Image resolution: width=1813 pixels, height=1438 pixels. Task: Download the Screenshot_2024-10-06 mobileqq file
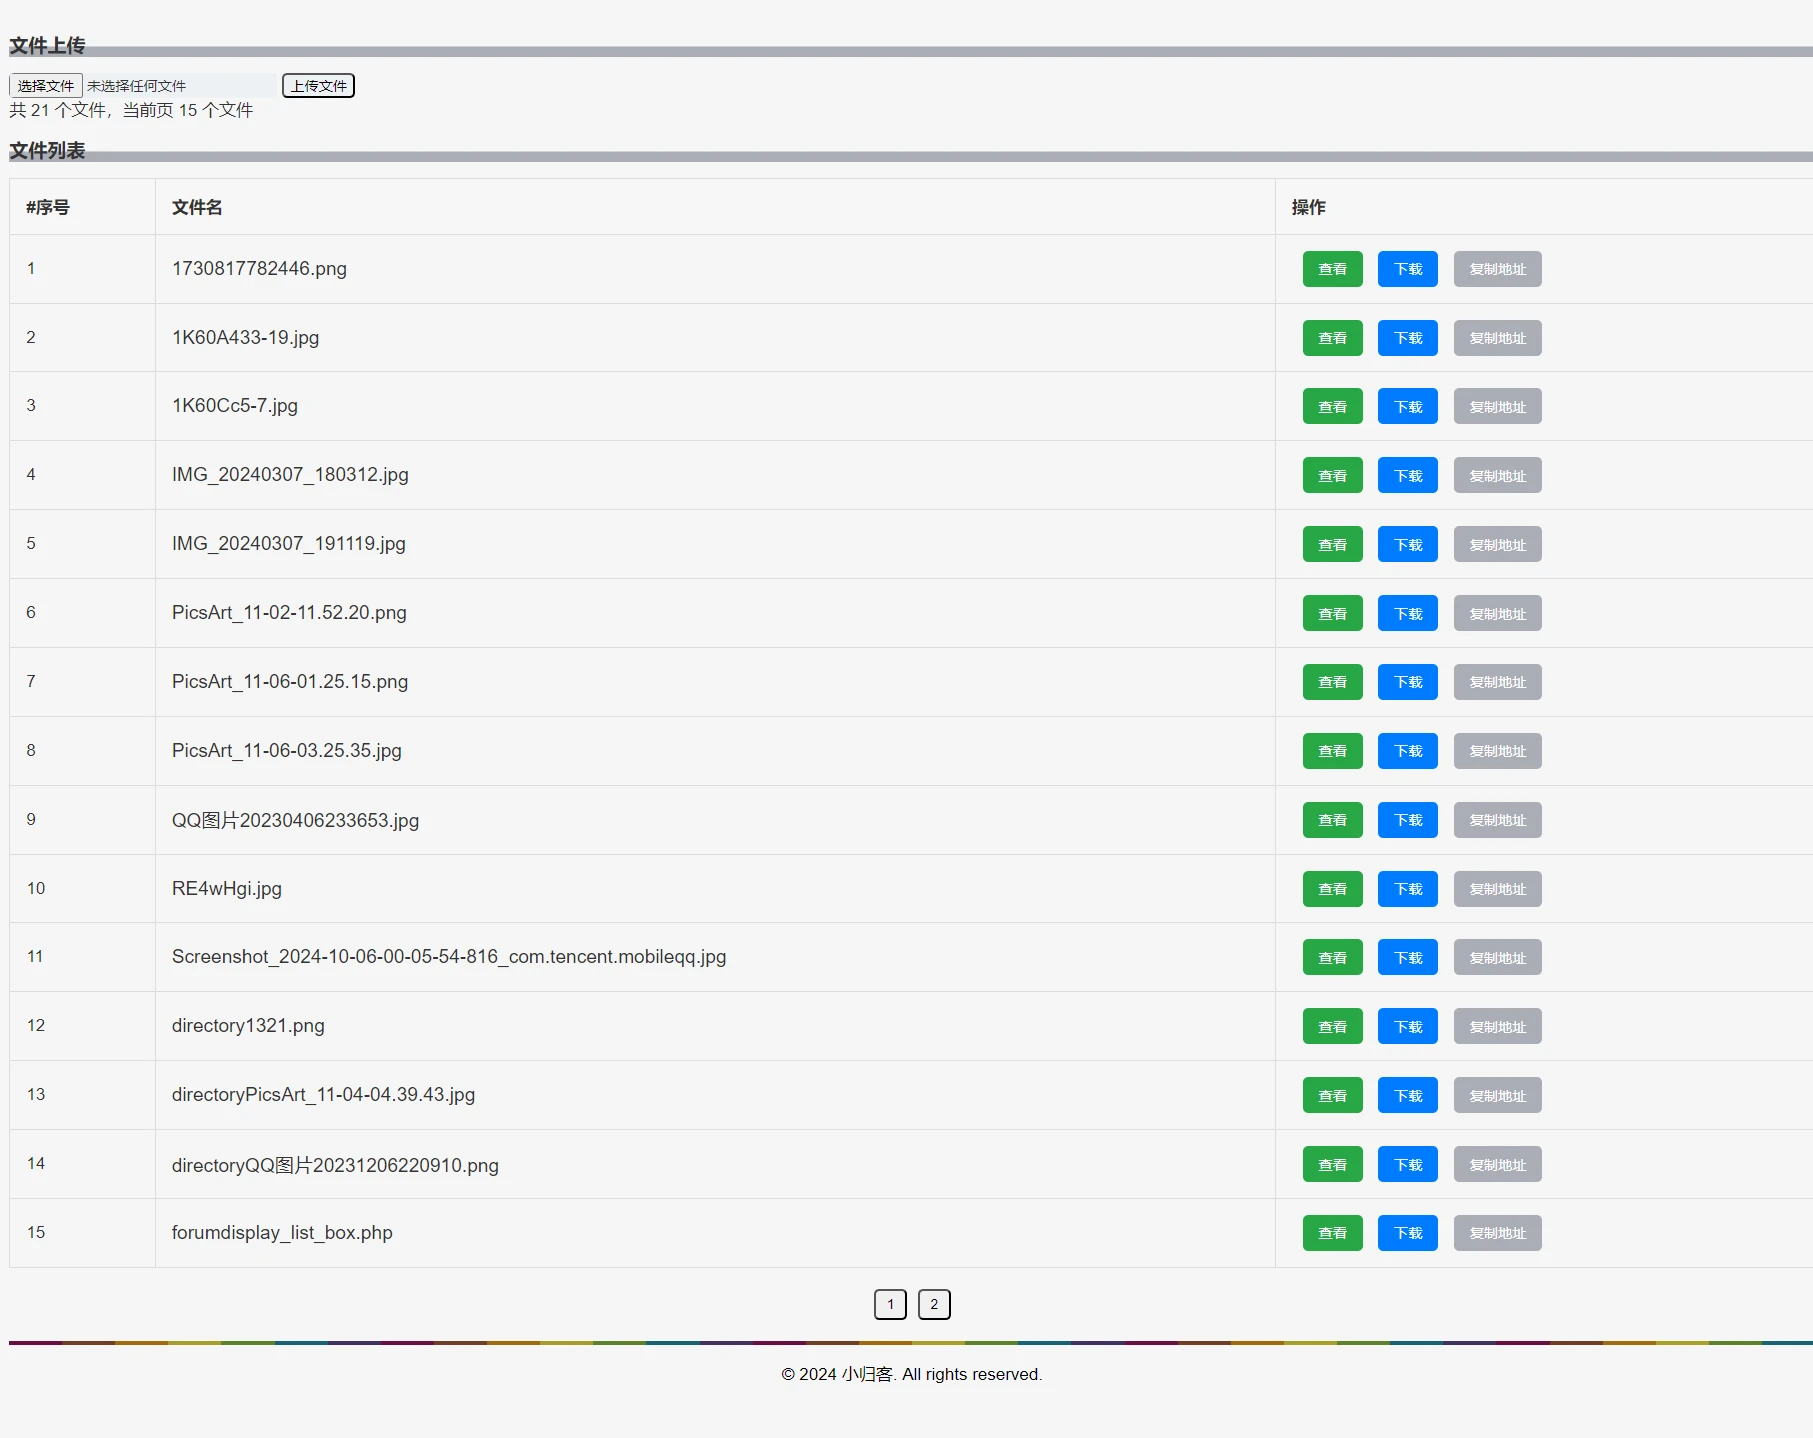tap(1407, 958)
